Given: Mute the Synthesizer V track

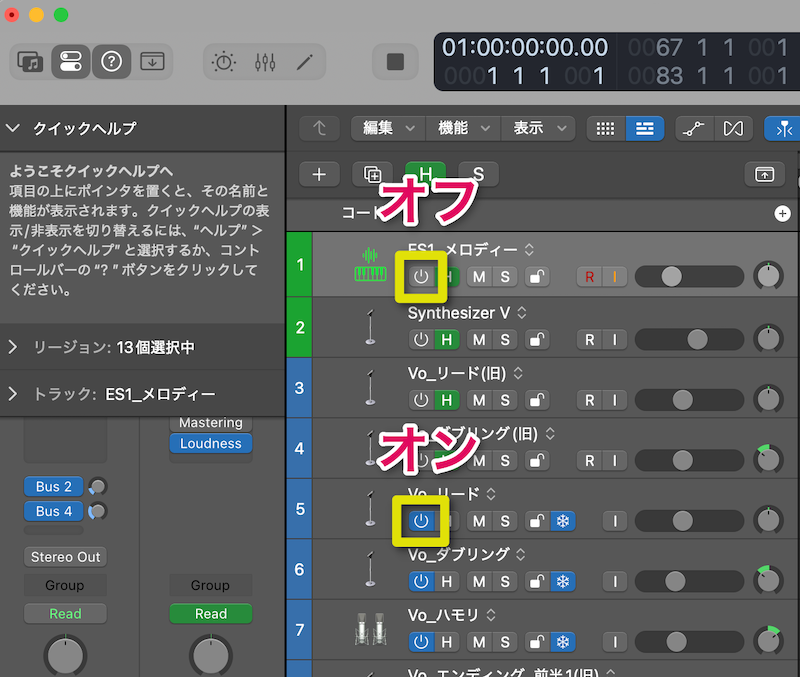Looking at the screenshot, I should (x=478, y=340).
